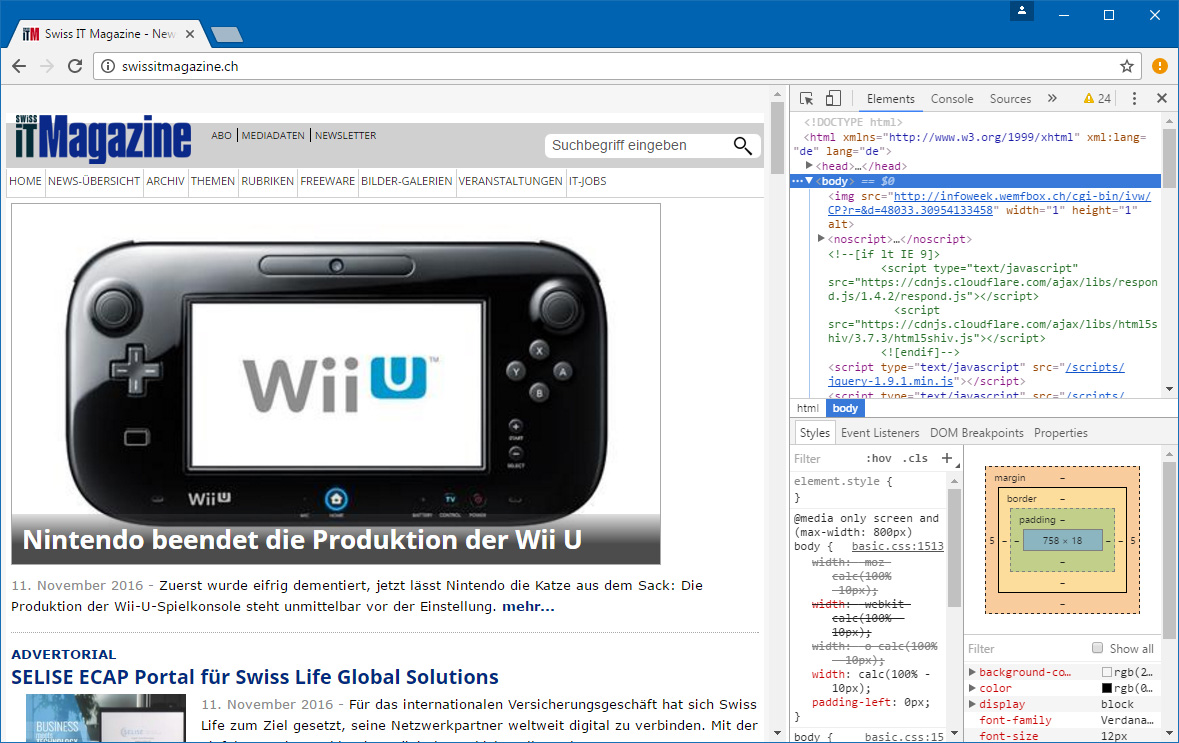Image resolution: width=1179 pixels, height=743 pixels.
Task: Open the orange Chrome notification menu icon
Action: point(1160,66)
